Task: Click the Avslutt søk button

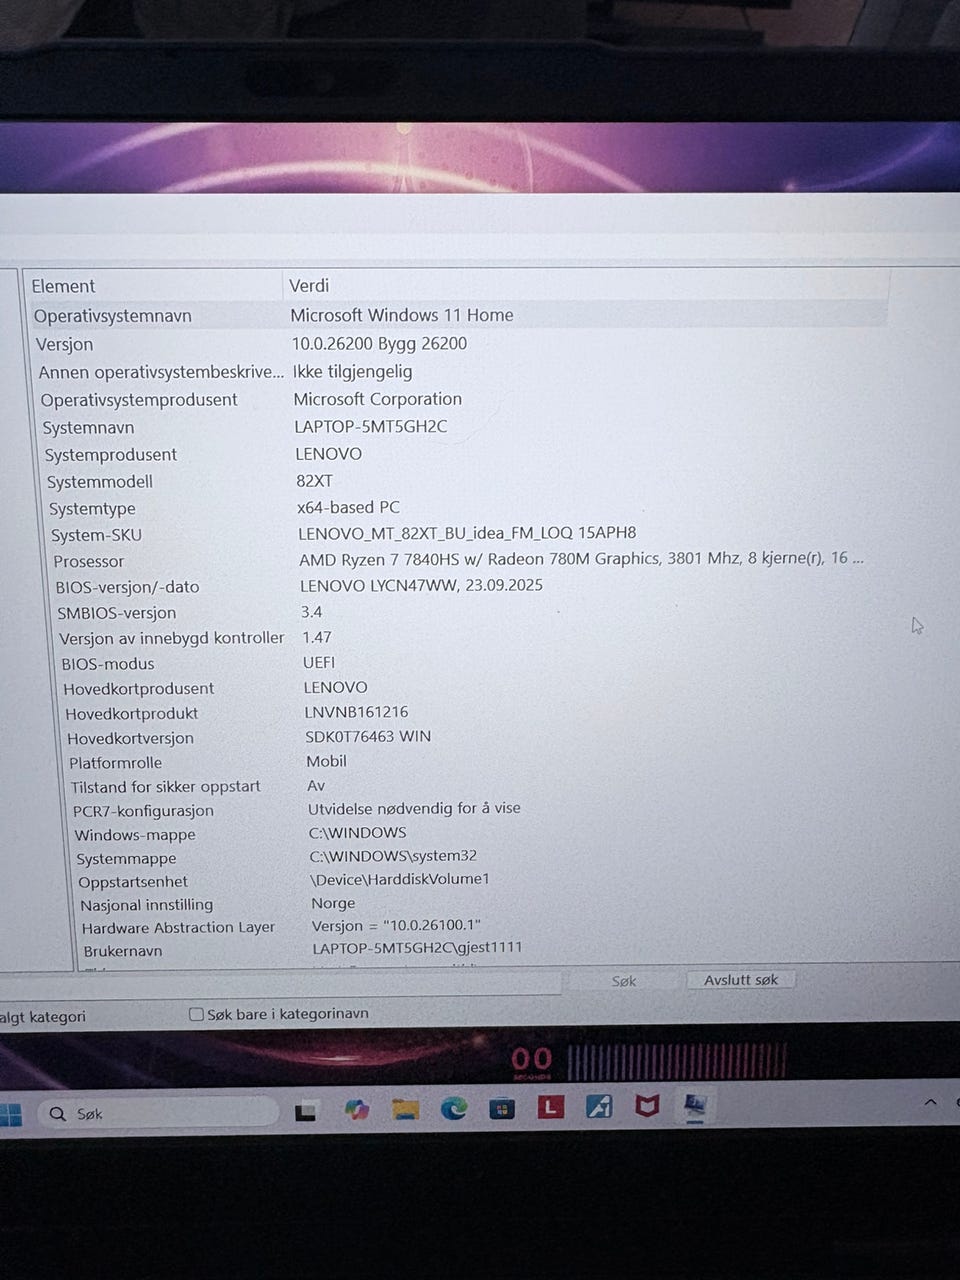Action: pos(741,980)
